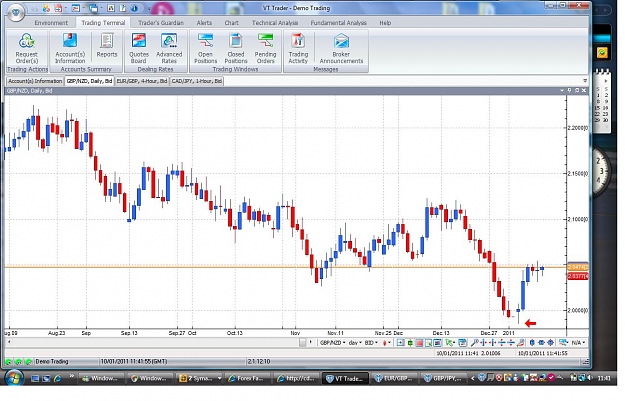Open the Reports window
The image size is (625, 401).
tap(106, 46)
